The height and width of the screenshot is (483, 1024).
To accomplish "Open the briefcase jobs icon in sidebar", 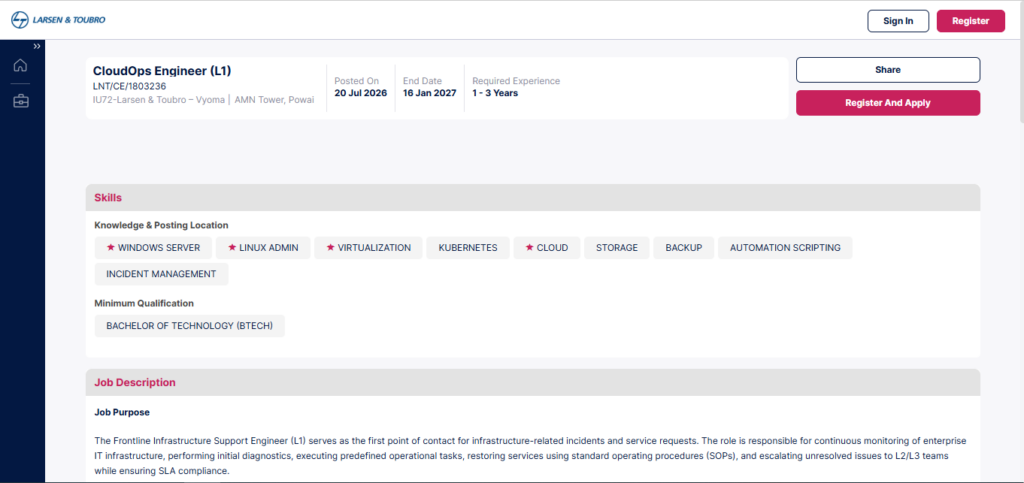I will tap(21, 101).
